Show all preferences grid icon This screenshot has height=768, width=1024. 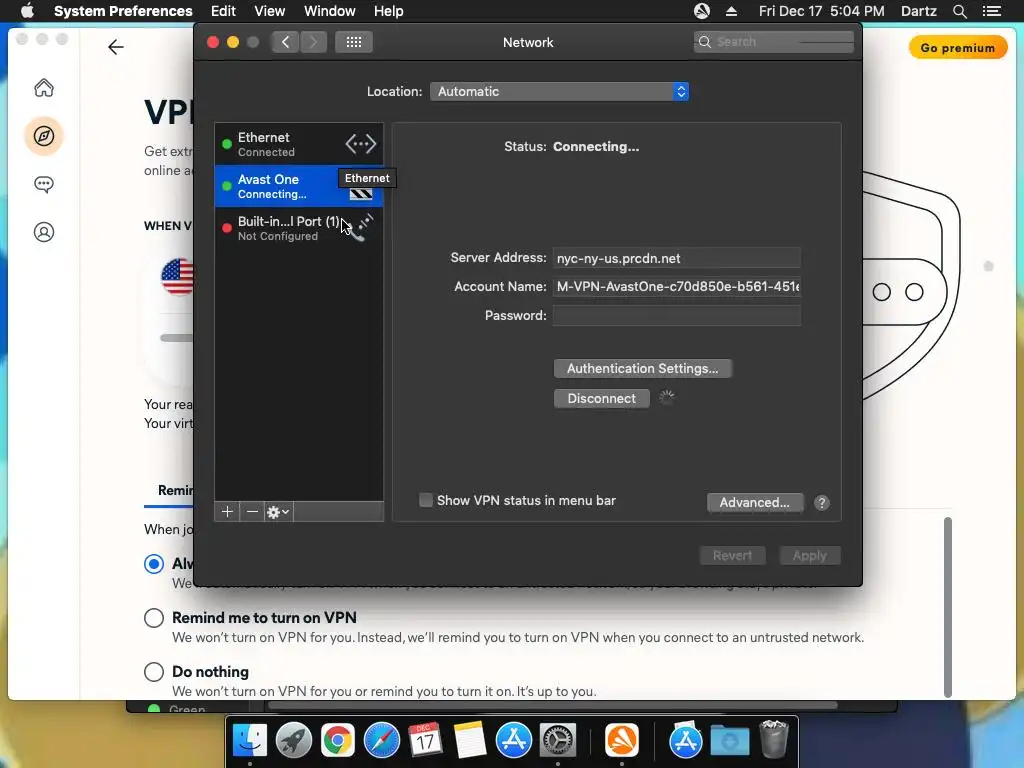(x=354, y=42)
